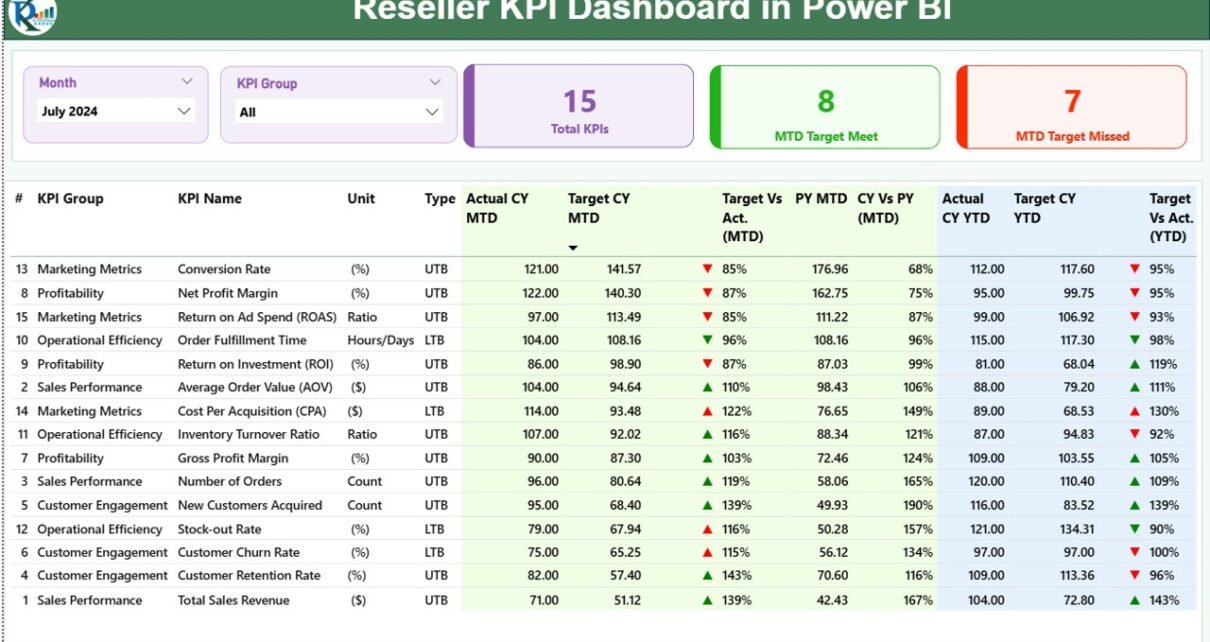Click Total Sales Revenue's green up MTD arrow
The width and height of the screenshot is (1210, 642).
point(707,600)
